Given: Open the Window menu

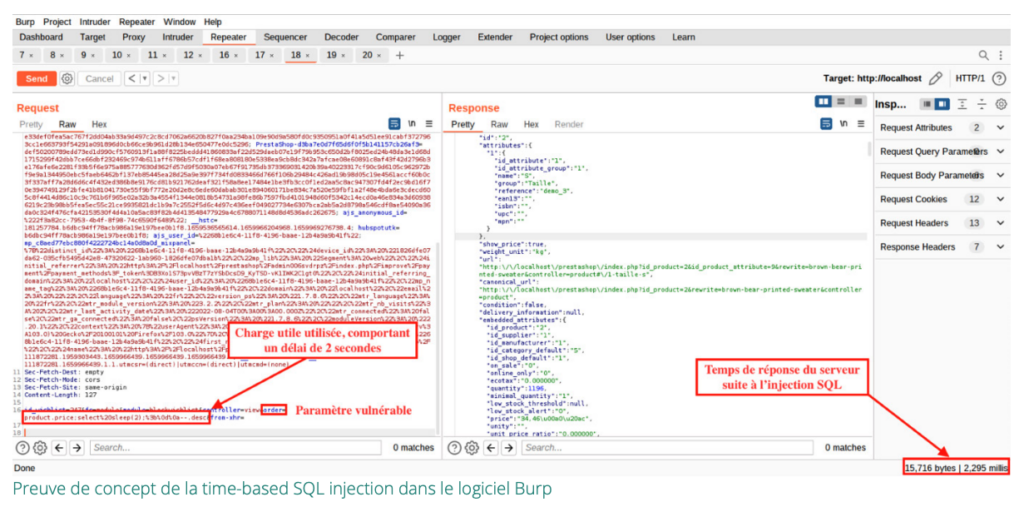Looking at the screenshot, I should 180,22.
